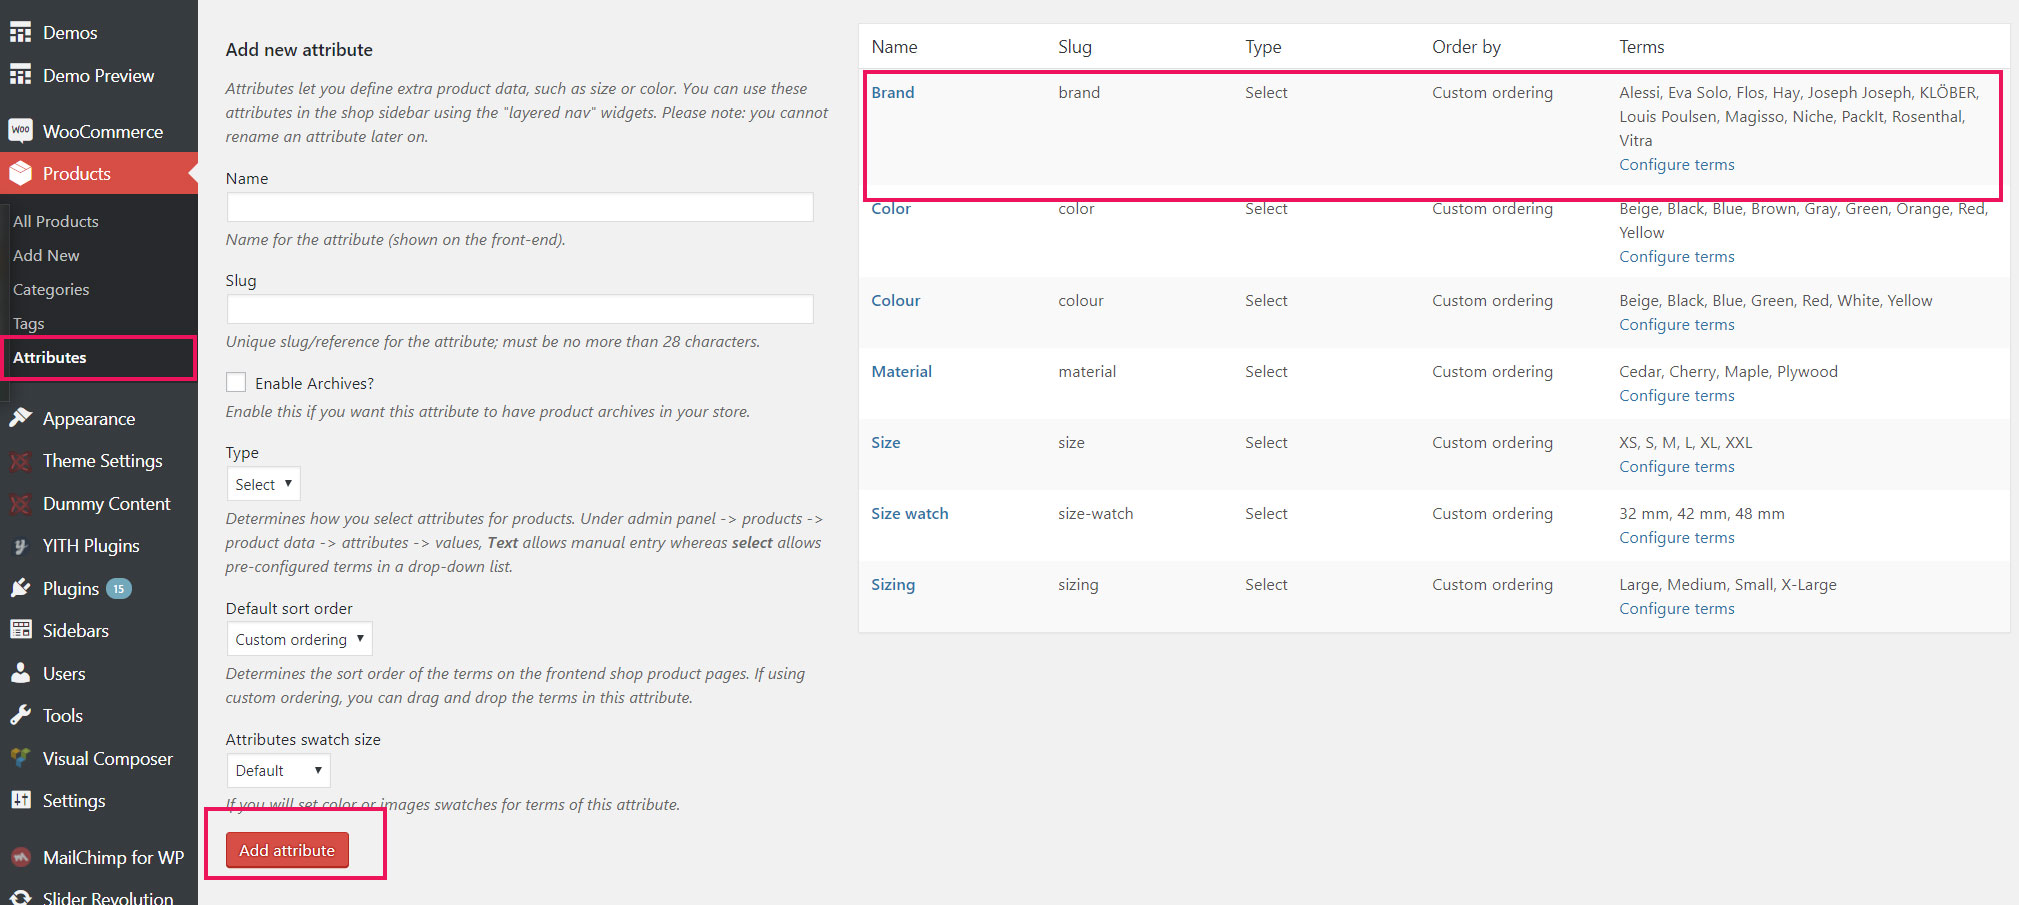Viewport: 2019px width, 905px height.
Task: Open All Products submenu item
Action: pyautogui.click(x=56, y=221)
